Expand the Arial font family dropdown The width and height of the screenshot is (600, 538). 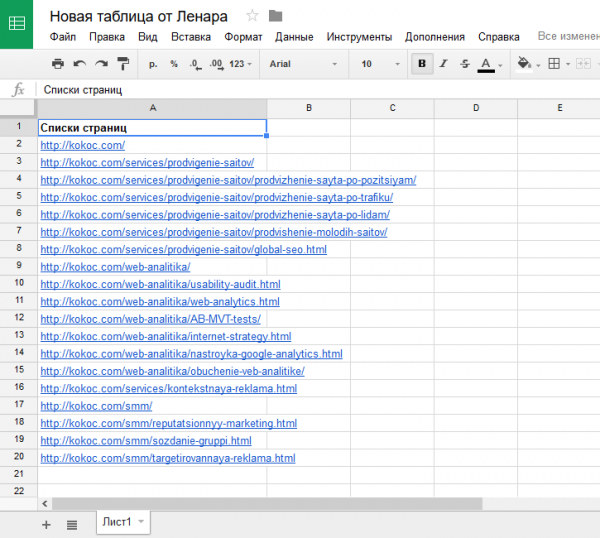[304, 64]
